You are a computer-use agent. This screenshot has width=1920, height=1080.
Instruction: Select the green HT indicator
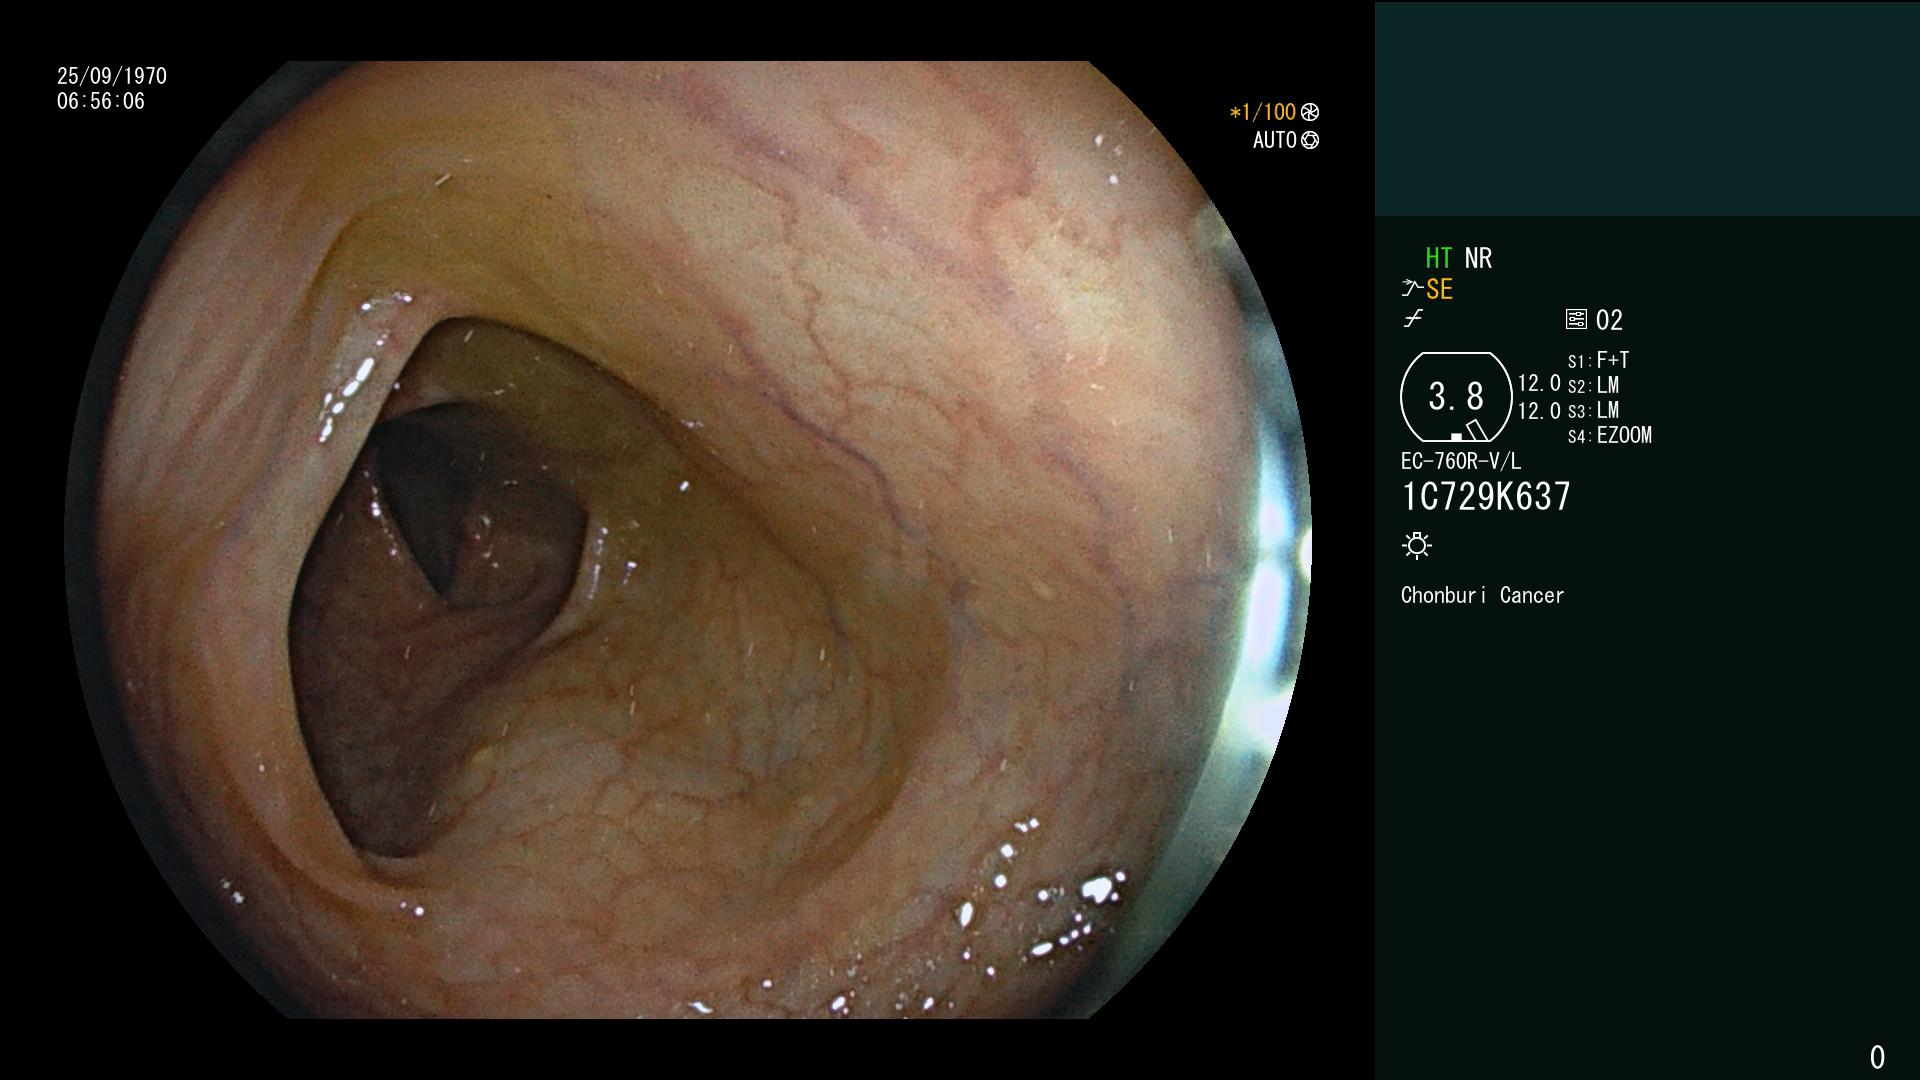coord(1439,258)
